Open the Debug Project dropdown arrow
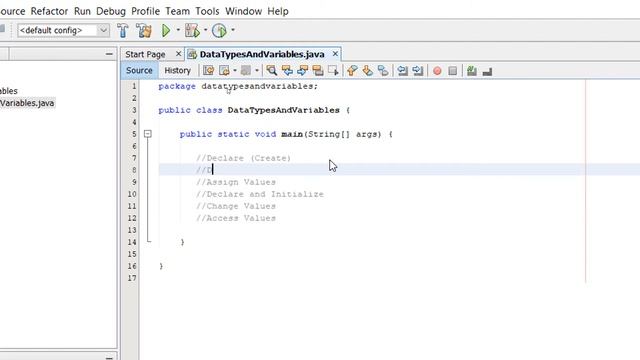640x360 pixels. click(205, 30)
